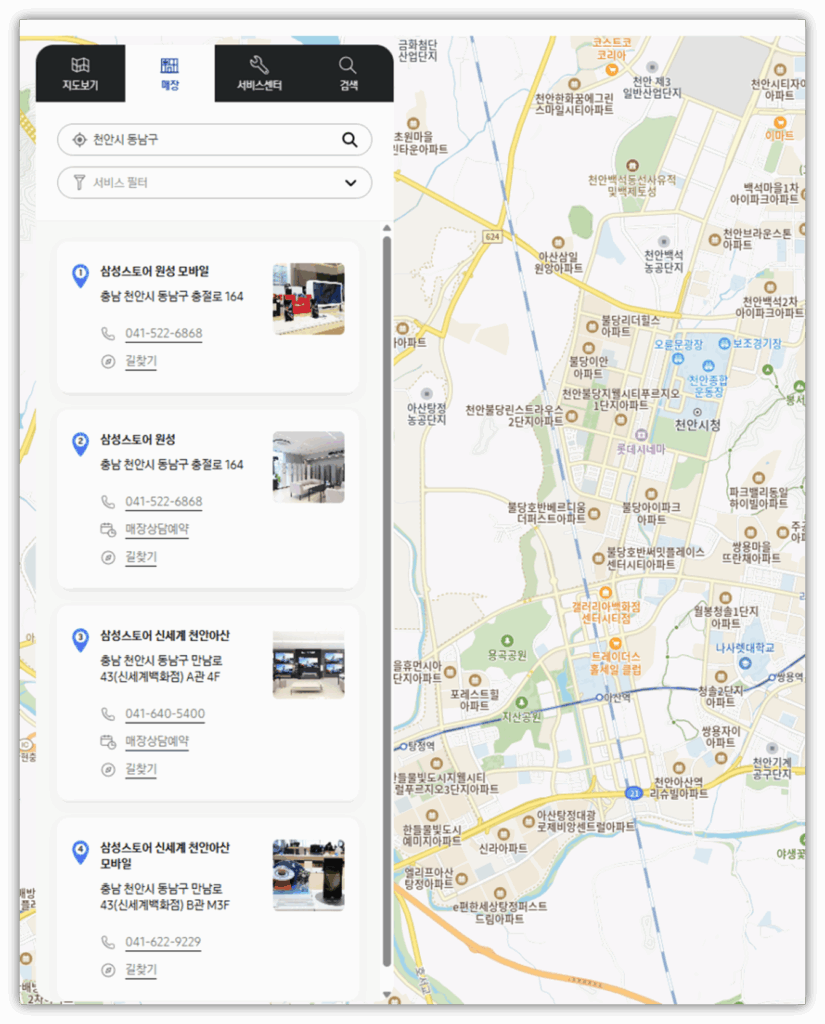Click the 천안시 동남구 location input field
The height and width of the screenshot is (1024, 825).
[x=210, y=140]
